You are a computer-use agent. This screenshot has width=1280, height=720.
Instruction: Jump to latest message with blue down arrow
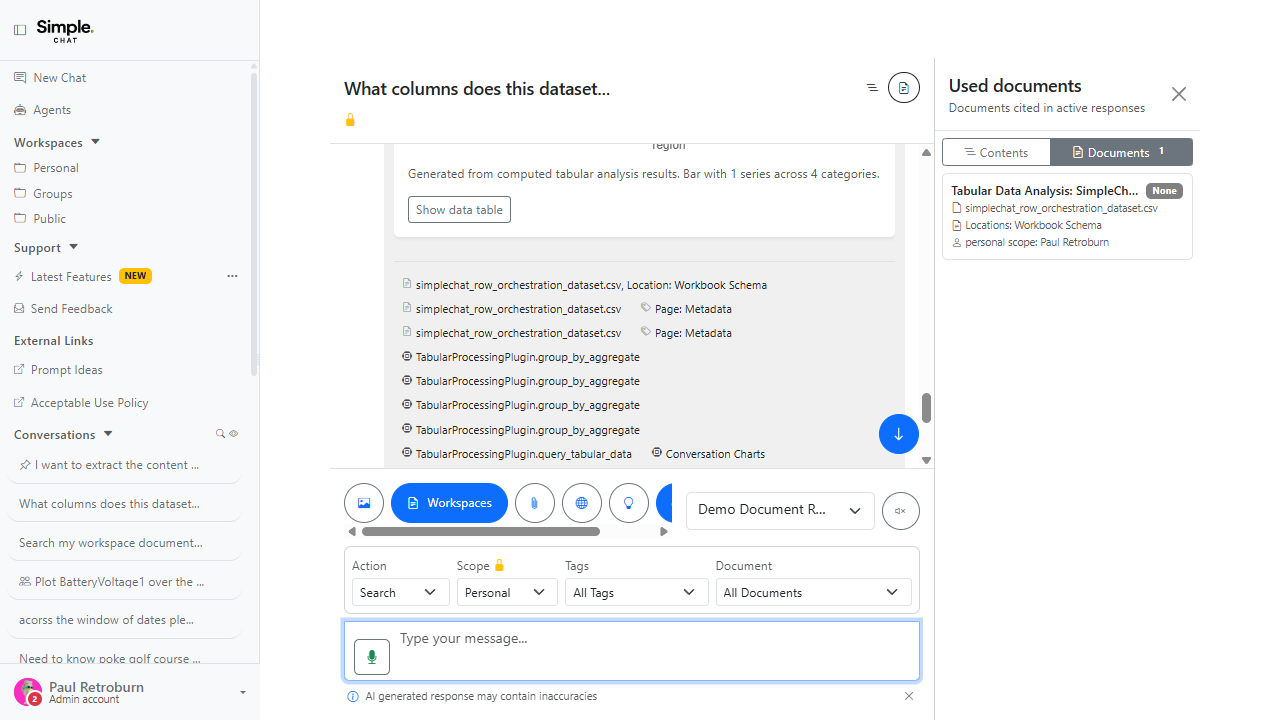click(899, 434)
